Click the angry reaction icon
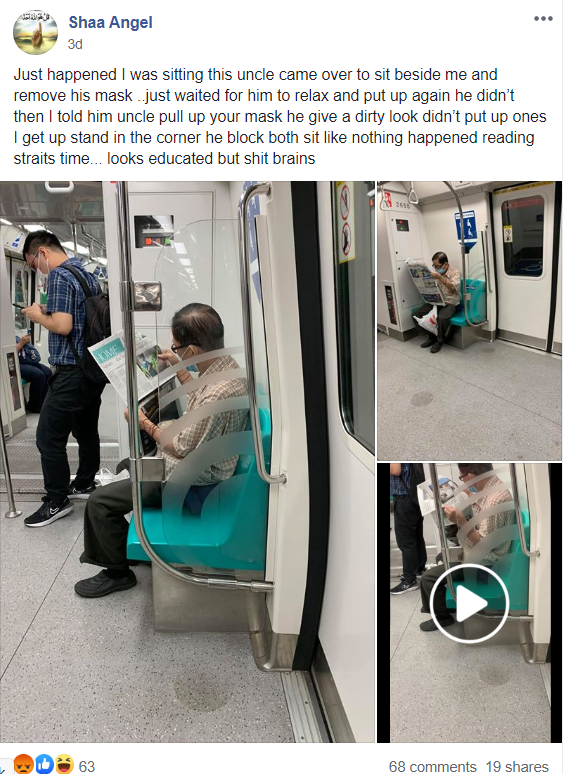 point(23,764)
